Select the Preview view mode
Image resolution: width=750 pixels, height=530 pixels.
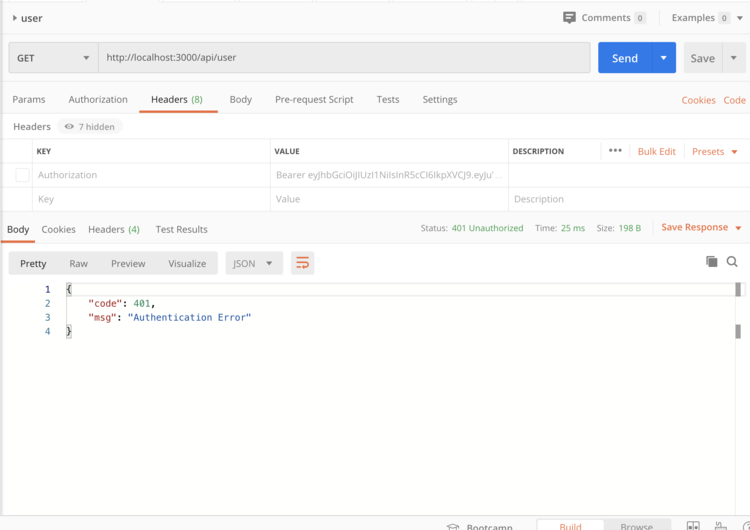coord(128,264)
